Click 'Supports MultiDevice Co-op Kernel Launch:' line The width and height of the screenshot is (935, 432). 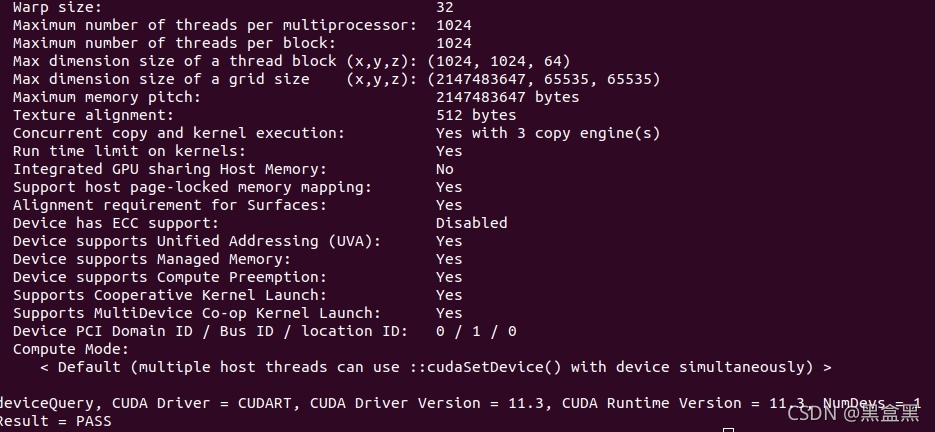click(x=237, y=313)
